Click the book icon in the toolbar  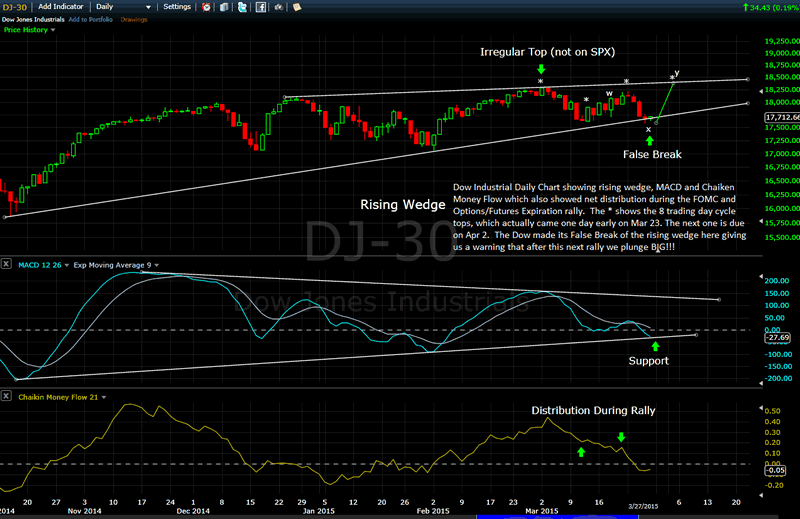click(x=224, y=7)
